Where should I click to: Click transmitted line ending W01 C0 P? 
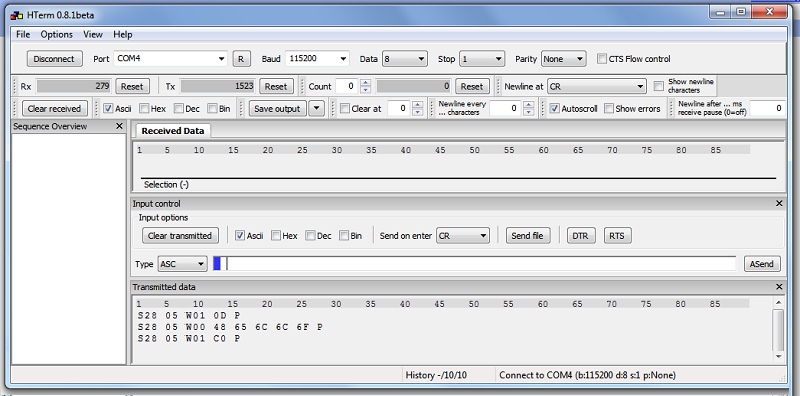click(189, 338)
